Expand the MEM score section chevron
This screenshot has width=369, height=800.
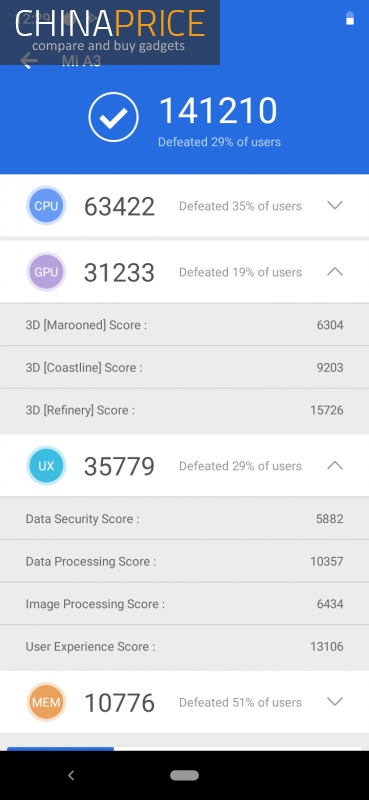coord(335,702)
